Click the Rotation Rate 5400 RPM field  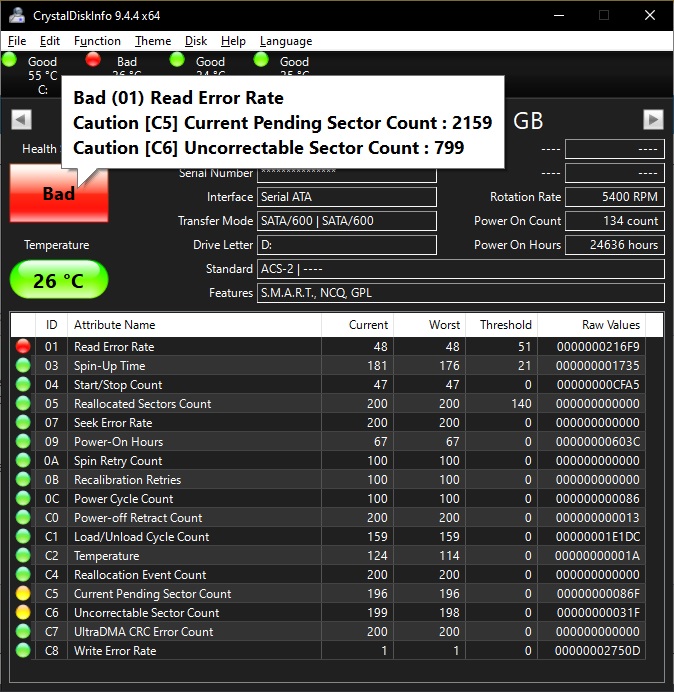pos(615,197)
